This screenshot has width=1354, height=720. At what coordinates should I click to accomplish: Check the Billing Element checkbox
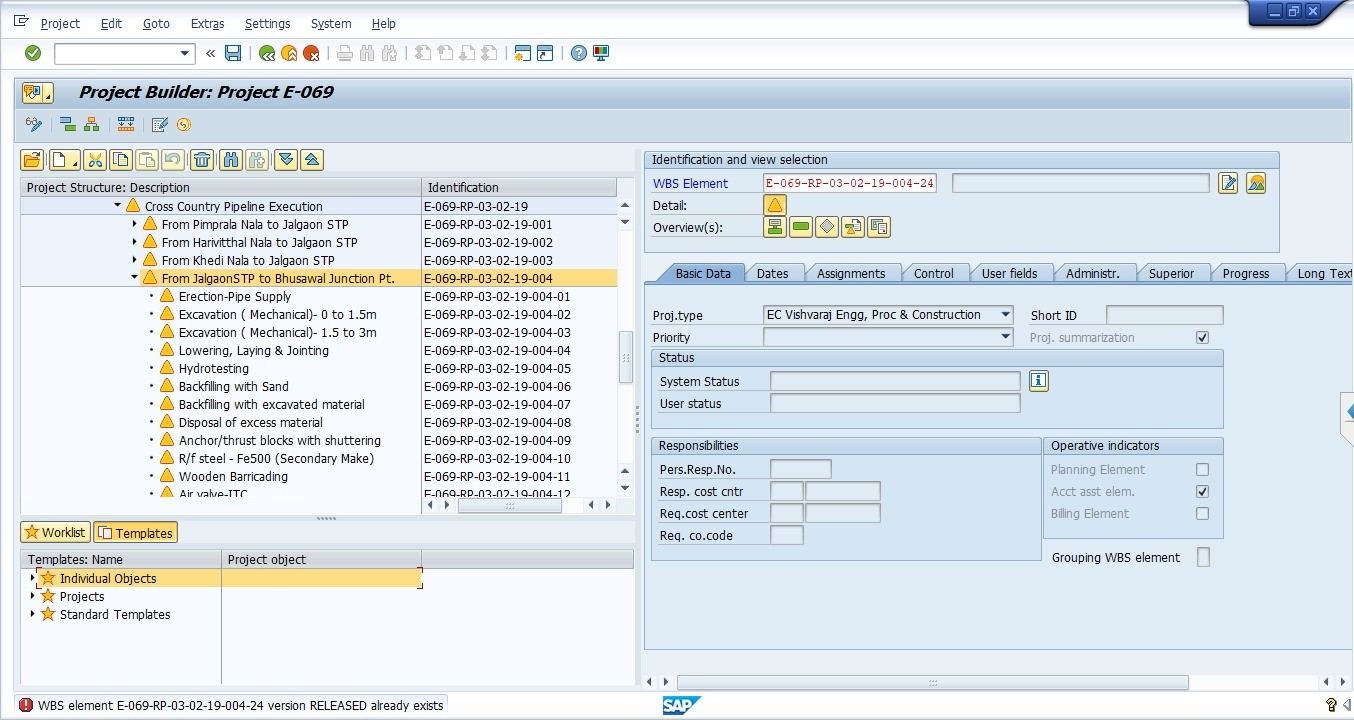[1202, 514]
